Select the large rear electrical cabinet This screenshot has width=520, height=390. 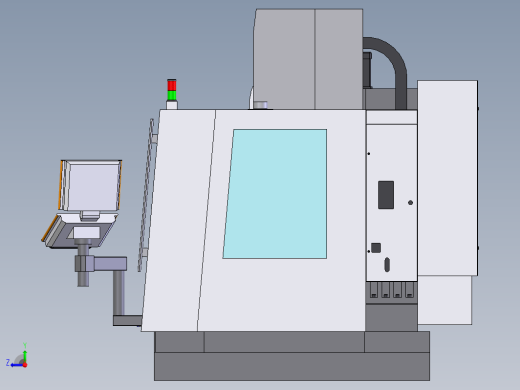coord(448,178)
